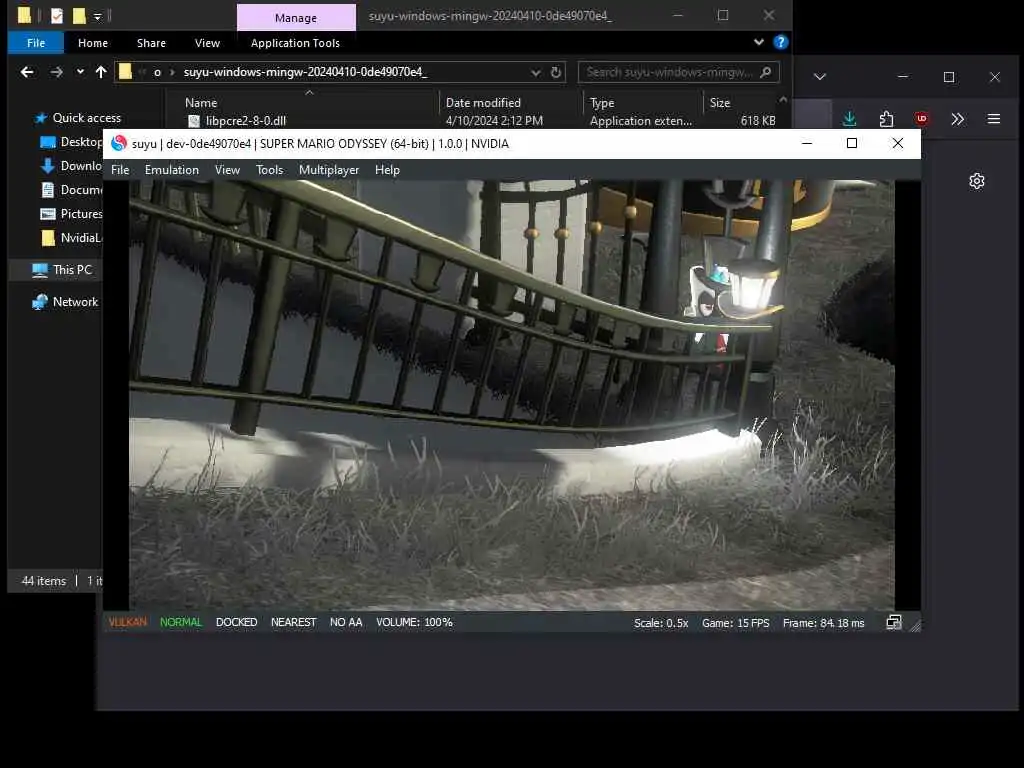Sort by the Type column header

coord(602,103)
